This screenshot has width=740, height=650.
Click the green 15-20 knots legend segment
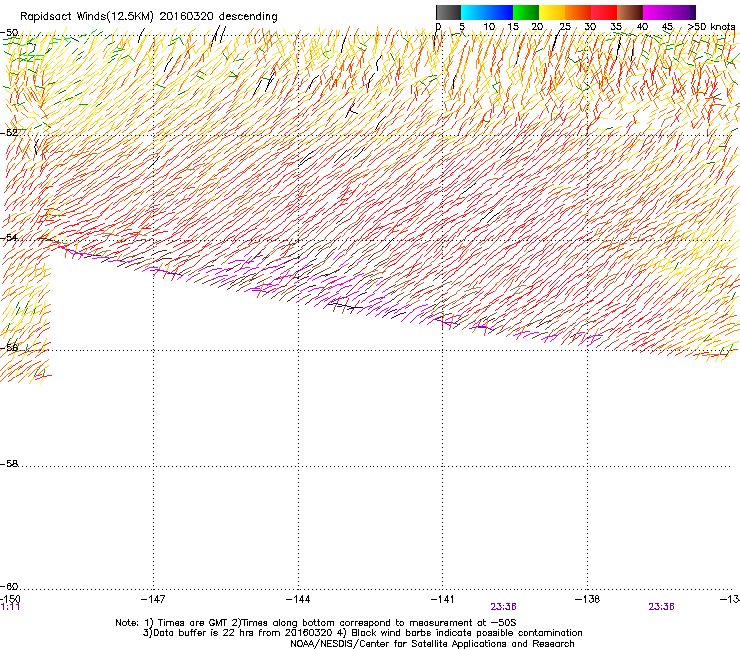pos(526,12)
